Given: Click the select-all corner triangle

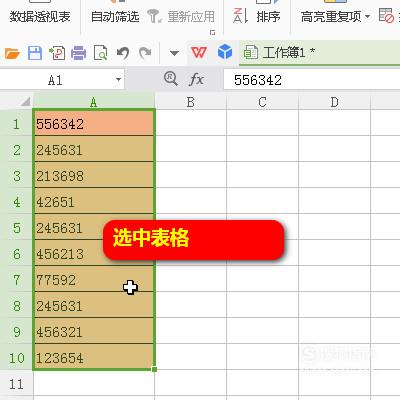Looking at the screenshot, I should coord(26,101).
